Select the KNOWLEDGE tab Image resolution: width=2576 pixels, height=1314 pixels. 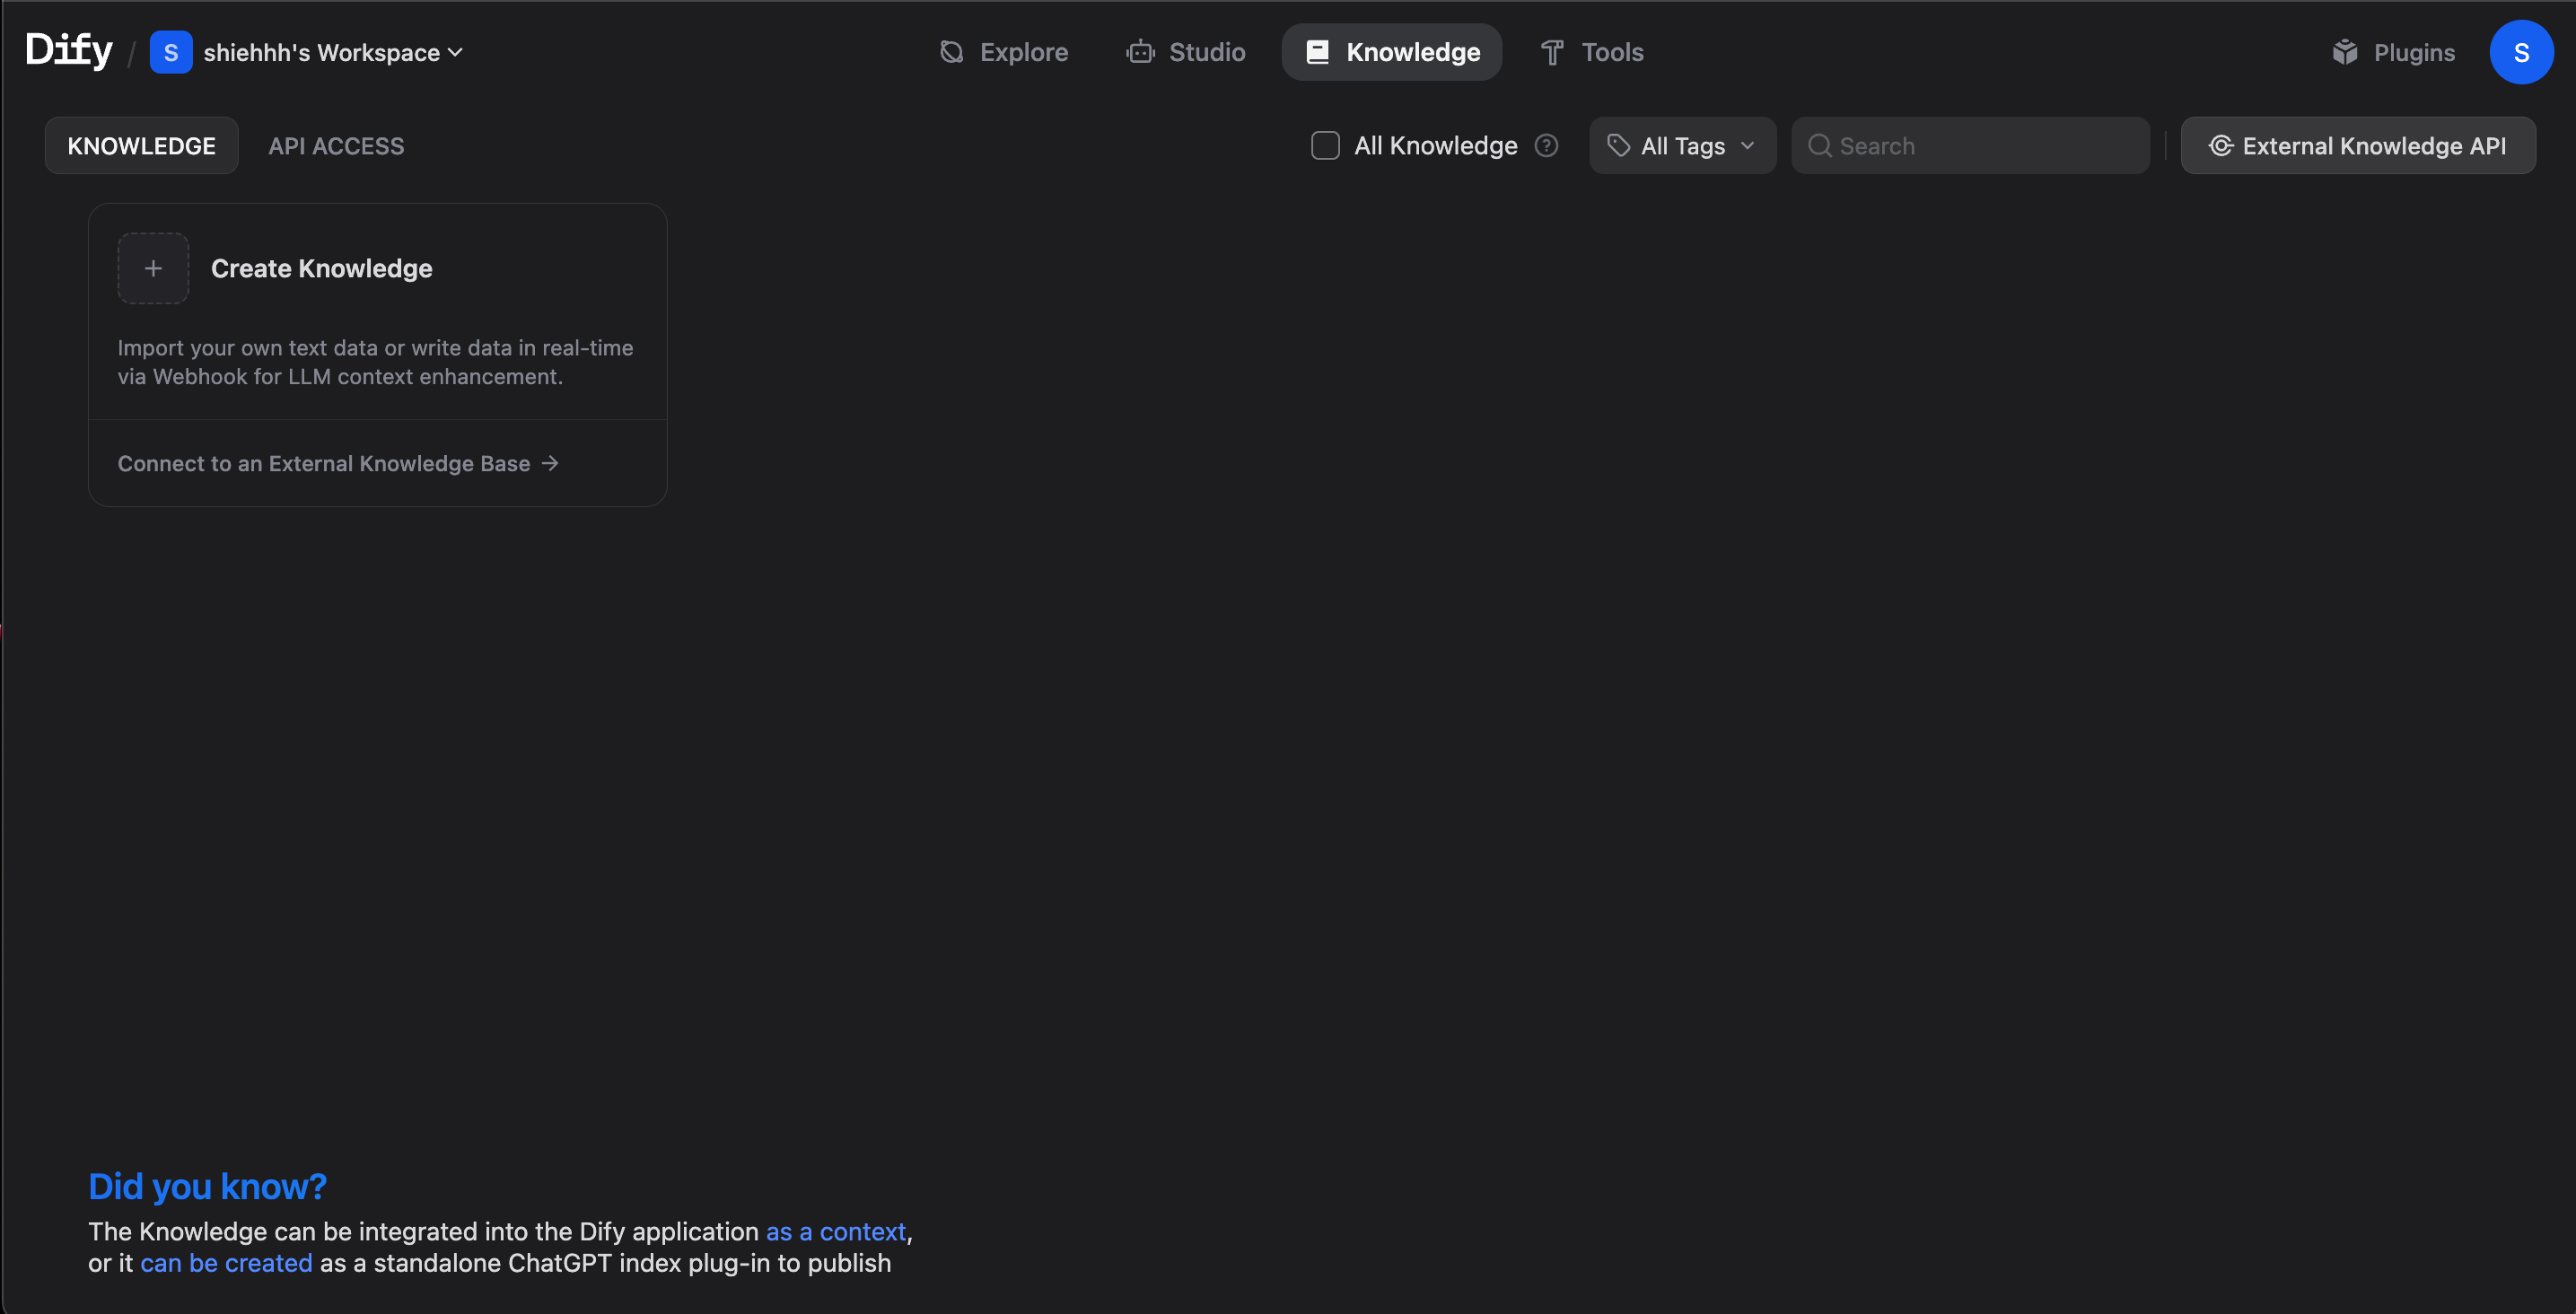(141, 146)
